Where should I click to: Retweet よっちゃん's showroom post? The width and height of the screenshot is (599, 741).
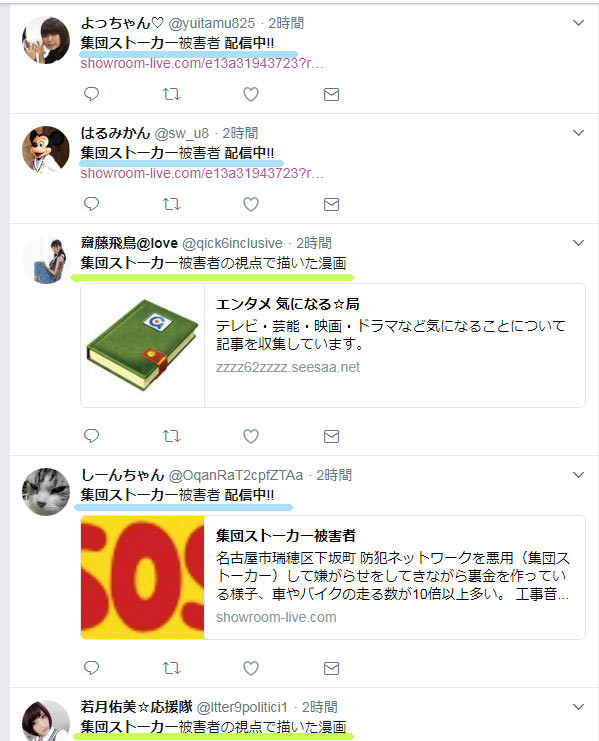(x=171, y=94)
